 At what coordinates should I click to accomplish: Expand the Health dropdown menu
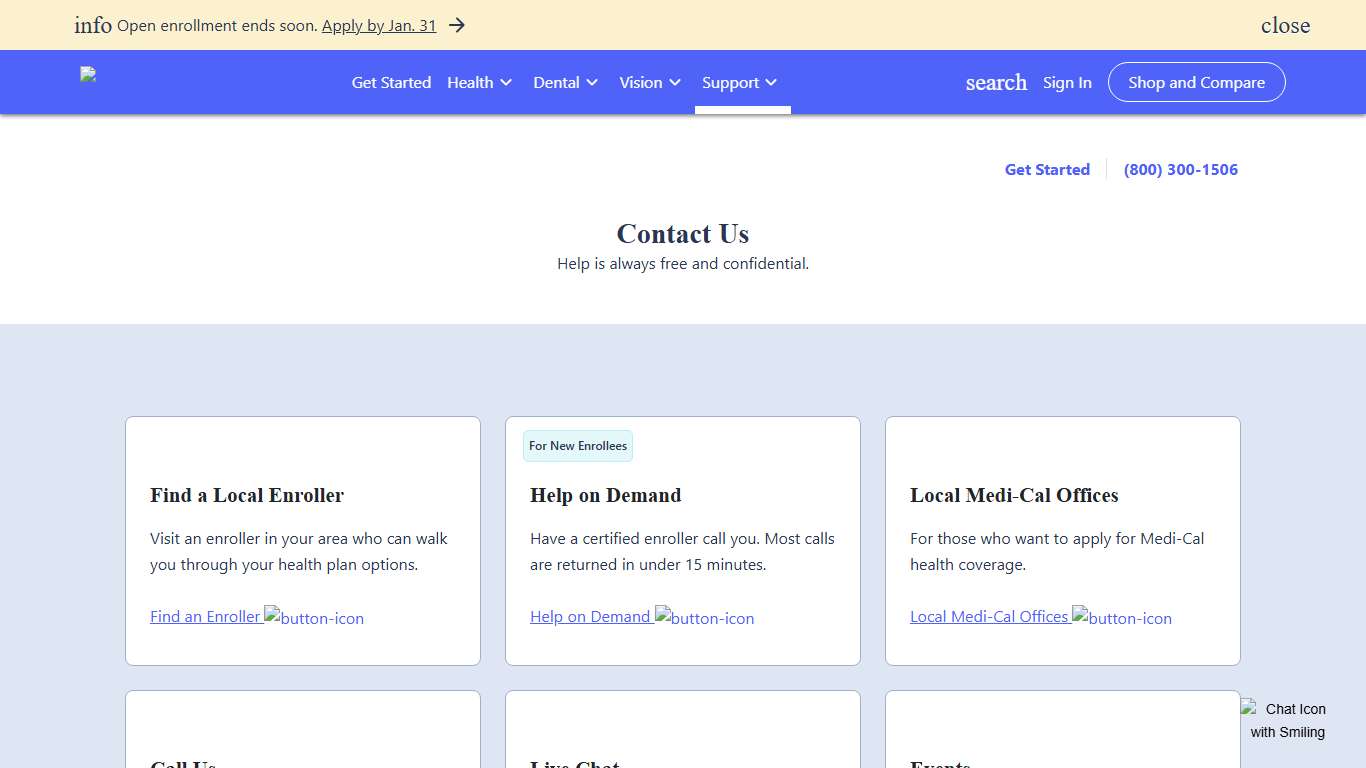(480, 82)
